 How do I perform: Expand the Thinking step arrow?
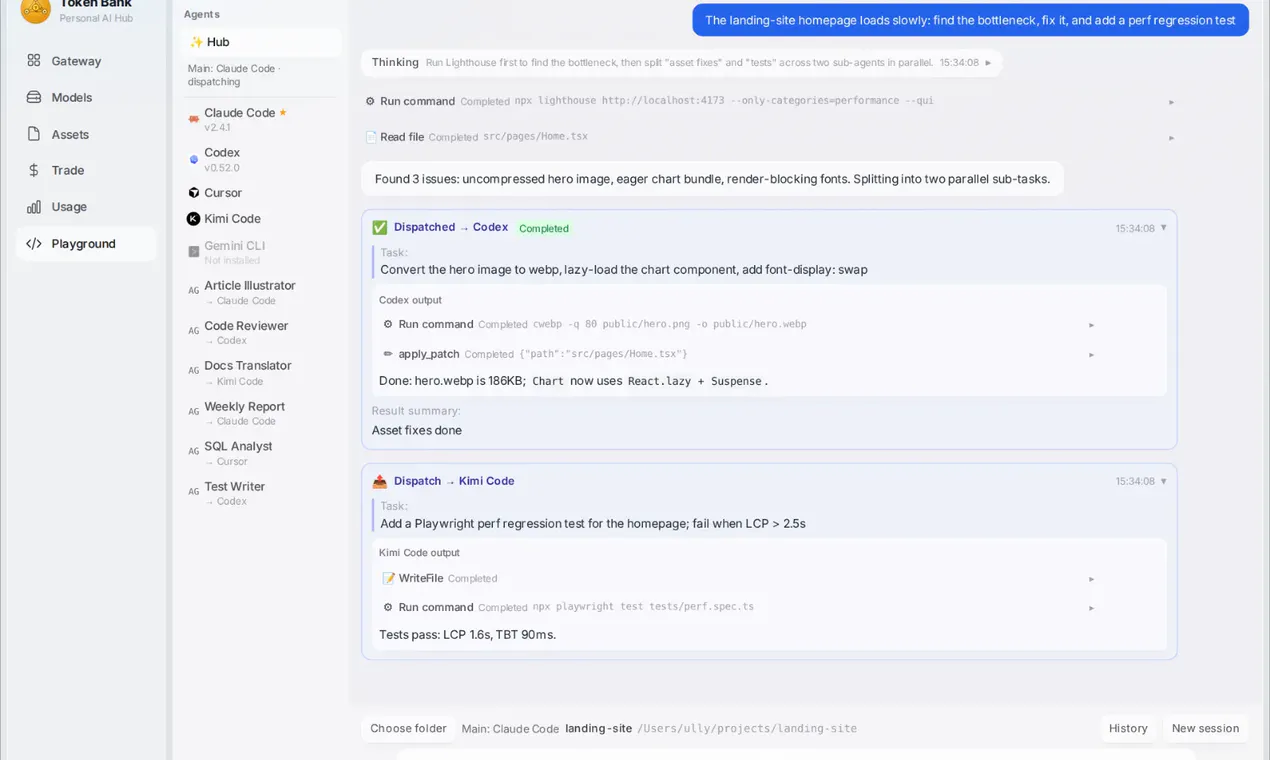pos(988,63)
